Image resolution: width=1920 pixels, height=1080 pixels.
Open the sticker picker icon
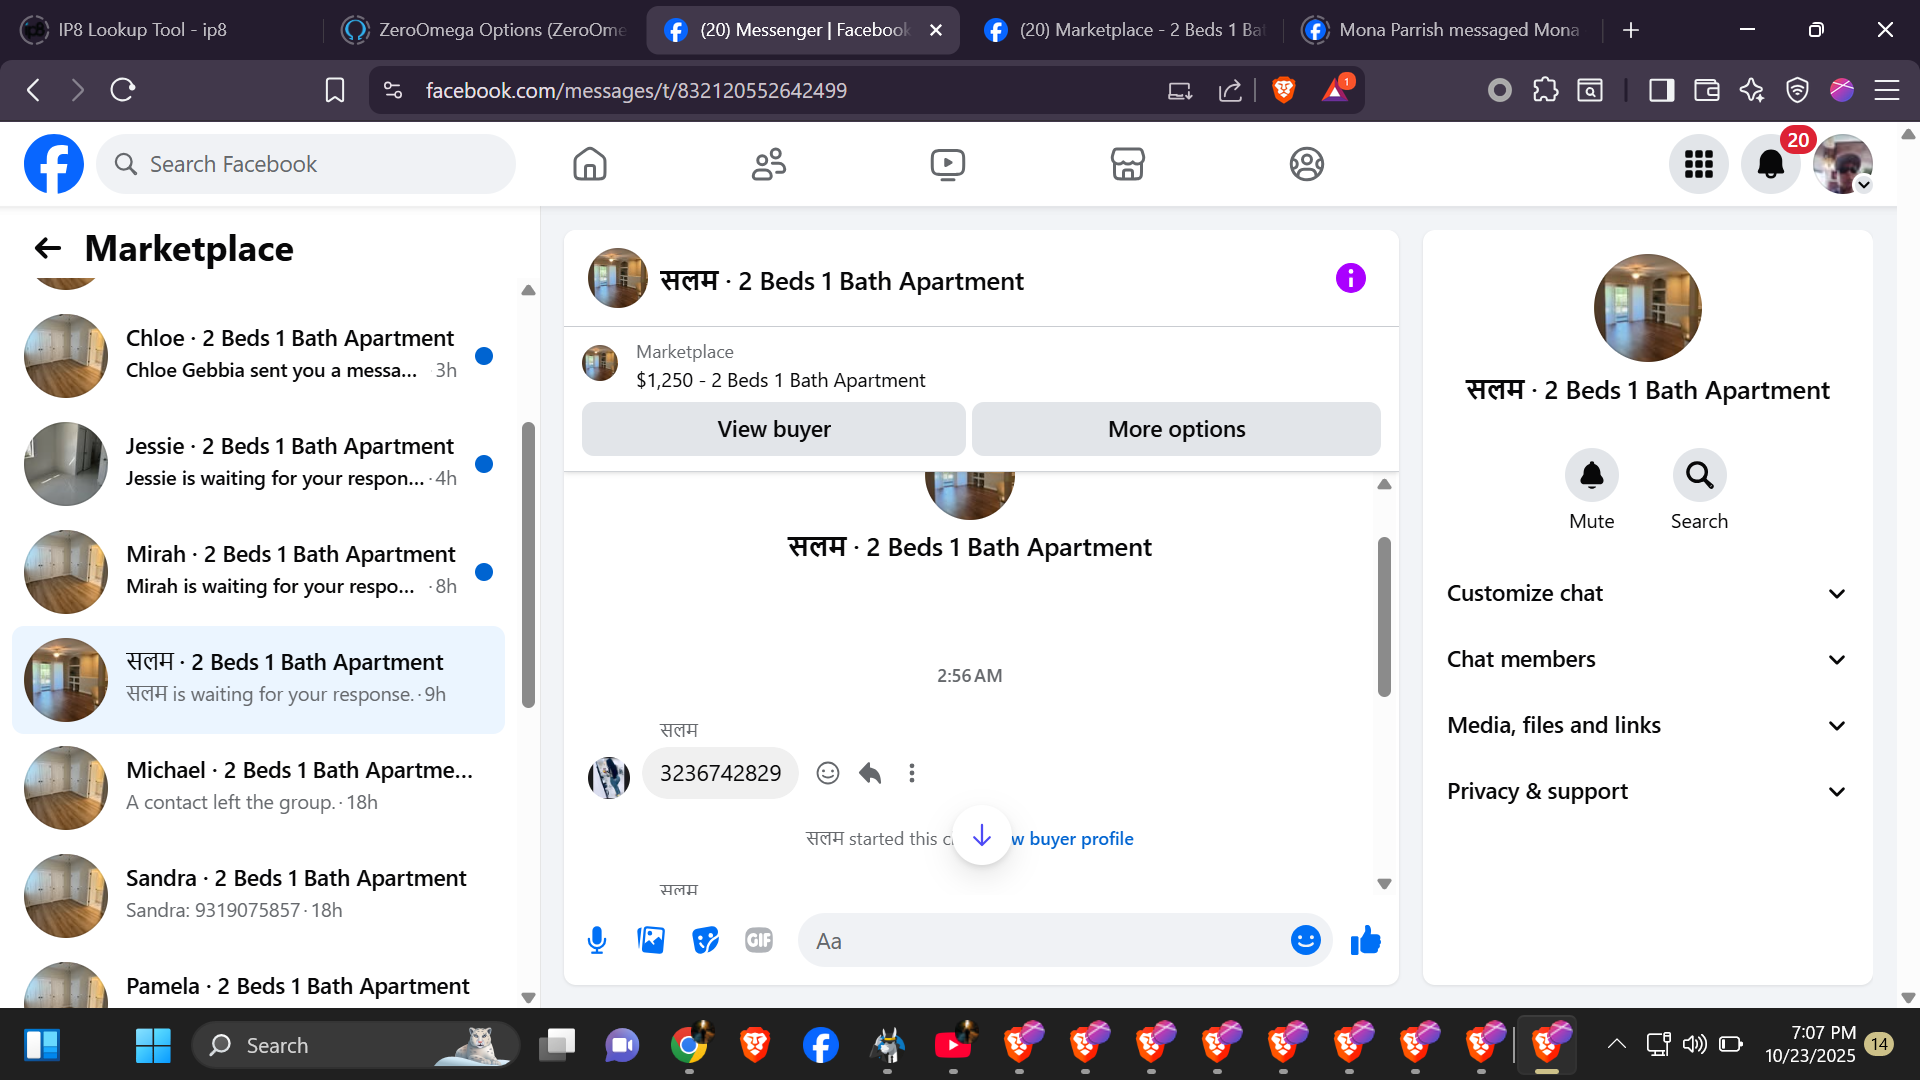tap(705, 940)
